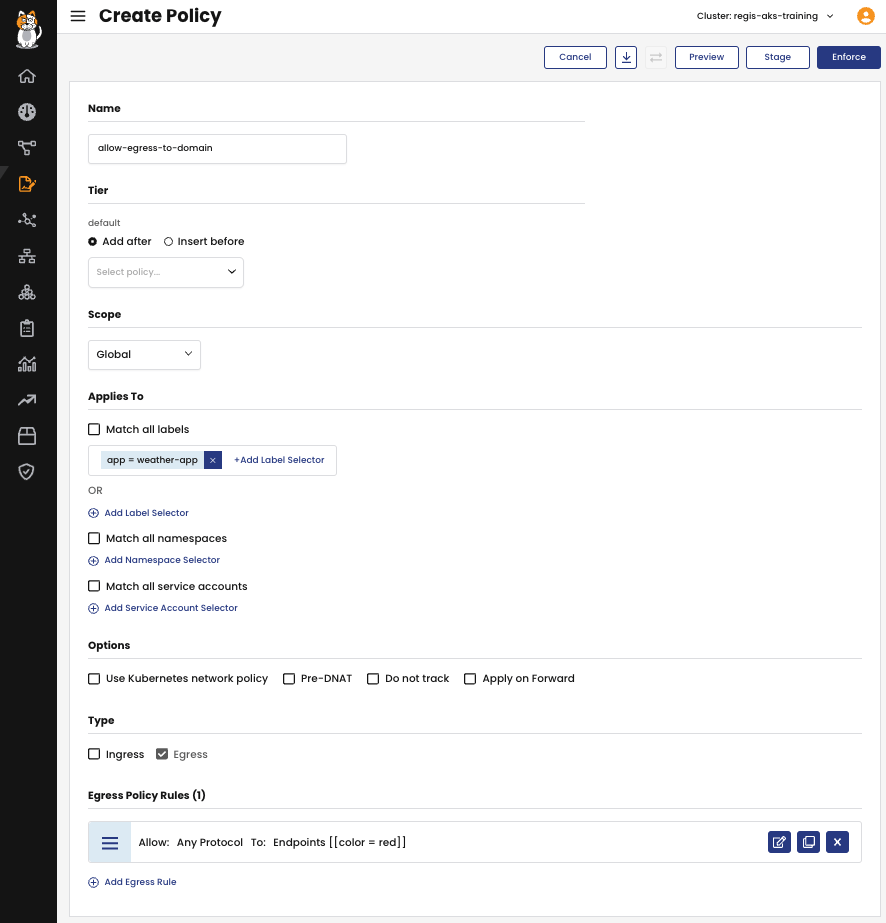The image size is (886, 923).
Task: Open the Policies icon in the sidebar
Action: (27, 184)
